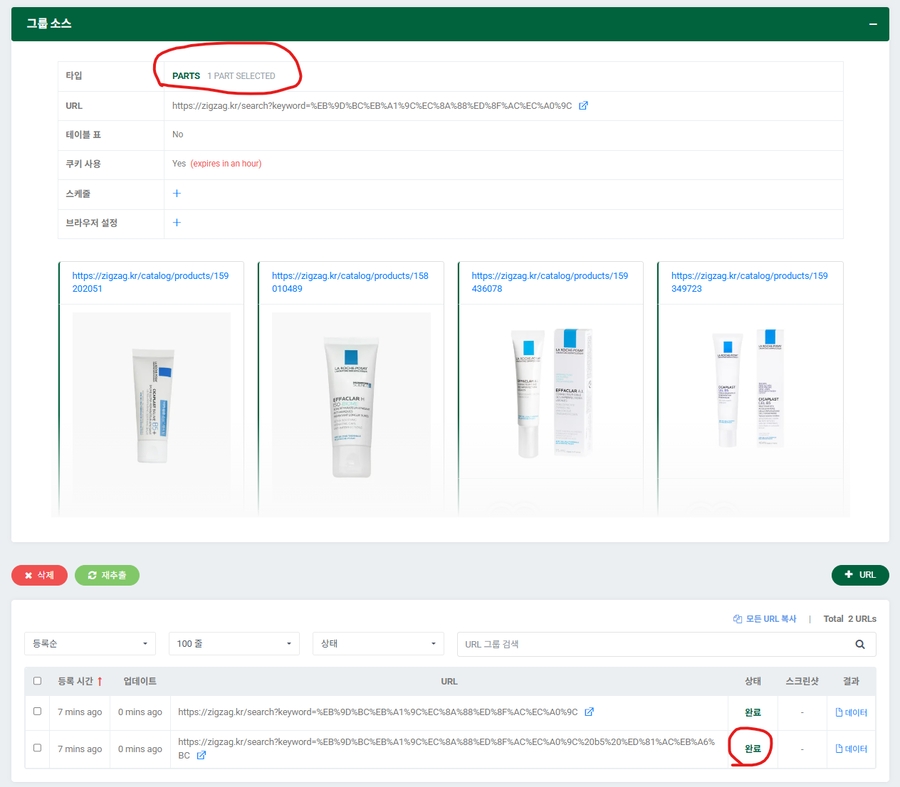Toggle select-all checkbox in table header
Viewport: 900px width, 787px height.
coord(38,681)
